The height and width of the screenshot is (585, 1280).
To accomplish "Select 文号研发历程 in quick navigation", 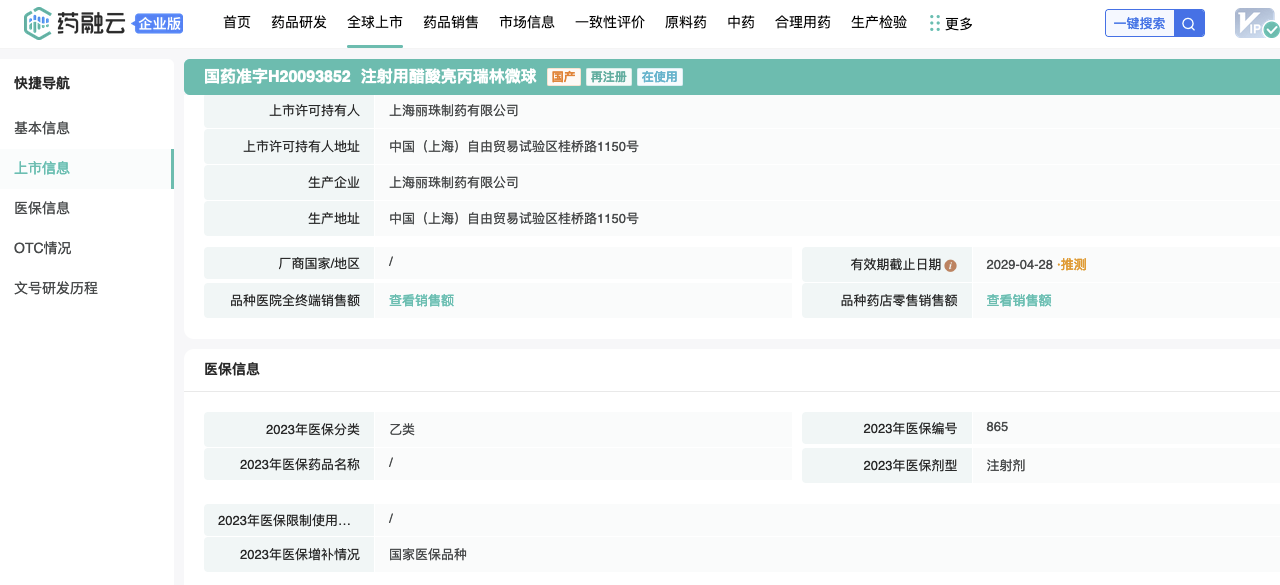I will tap(56, 288).
